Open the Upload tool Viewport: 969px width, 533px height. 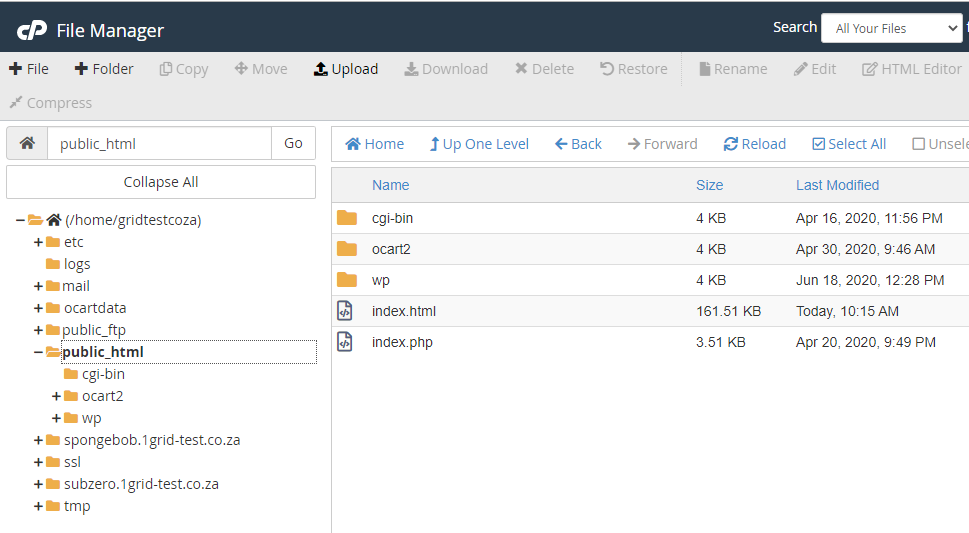(346, 69)
